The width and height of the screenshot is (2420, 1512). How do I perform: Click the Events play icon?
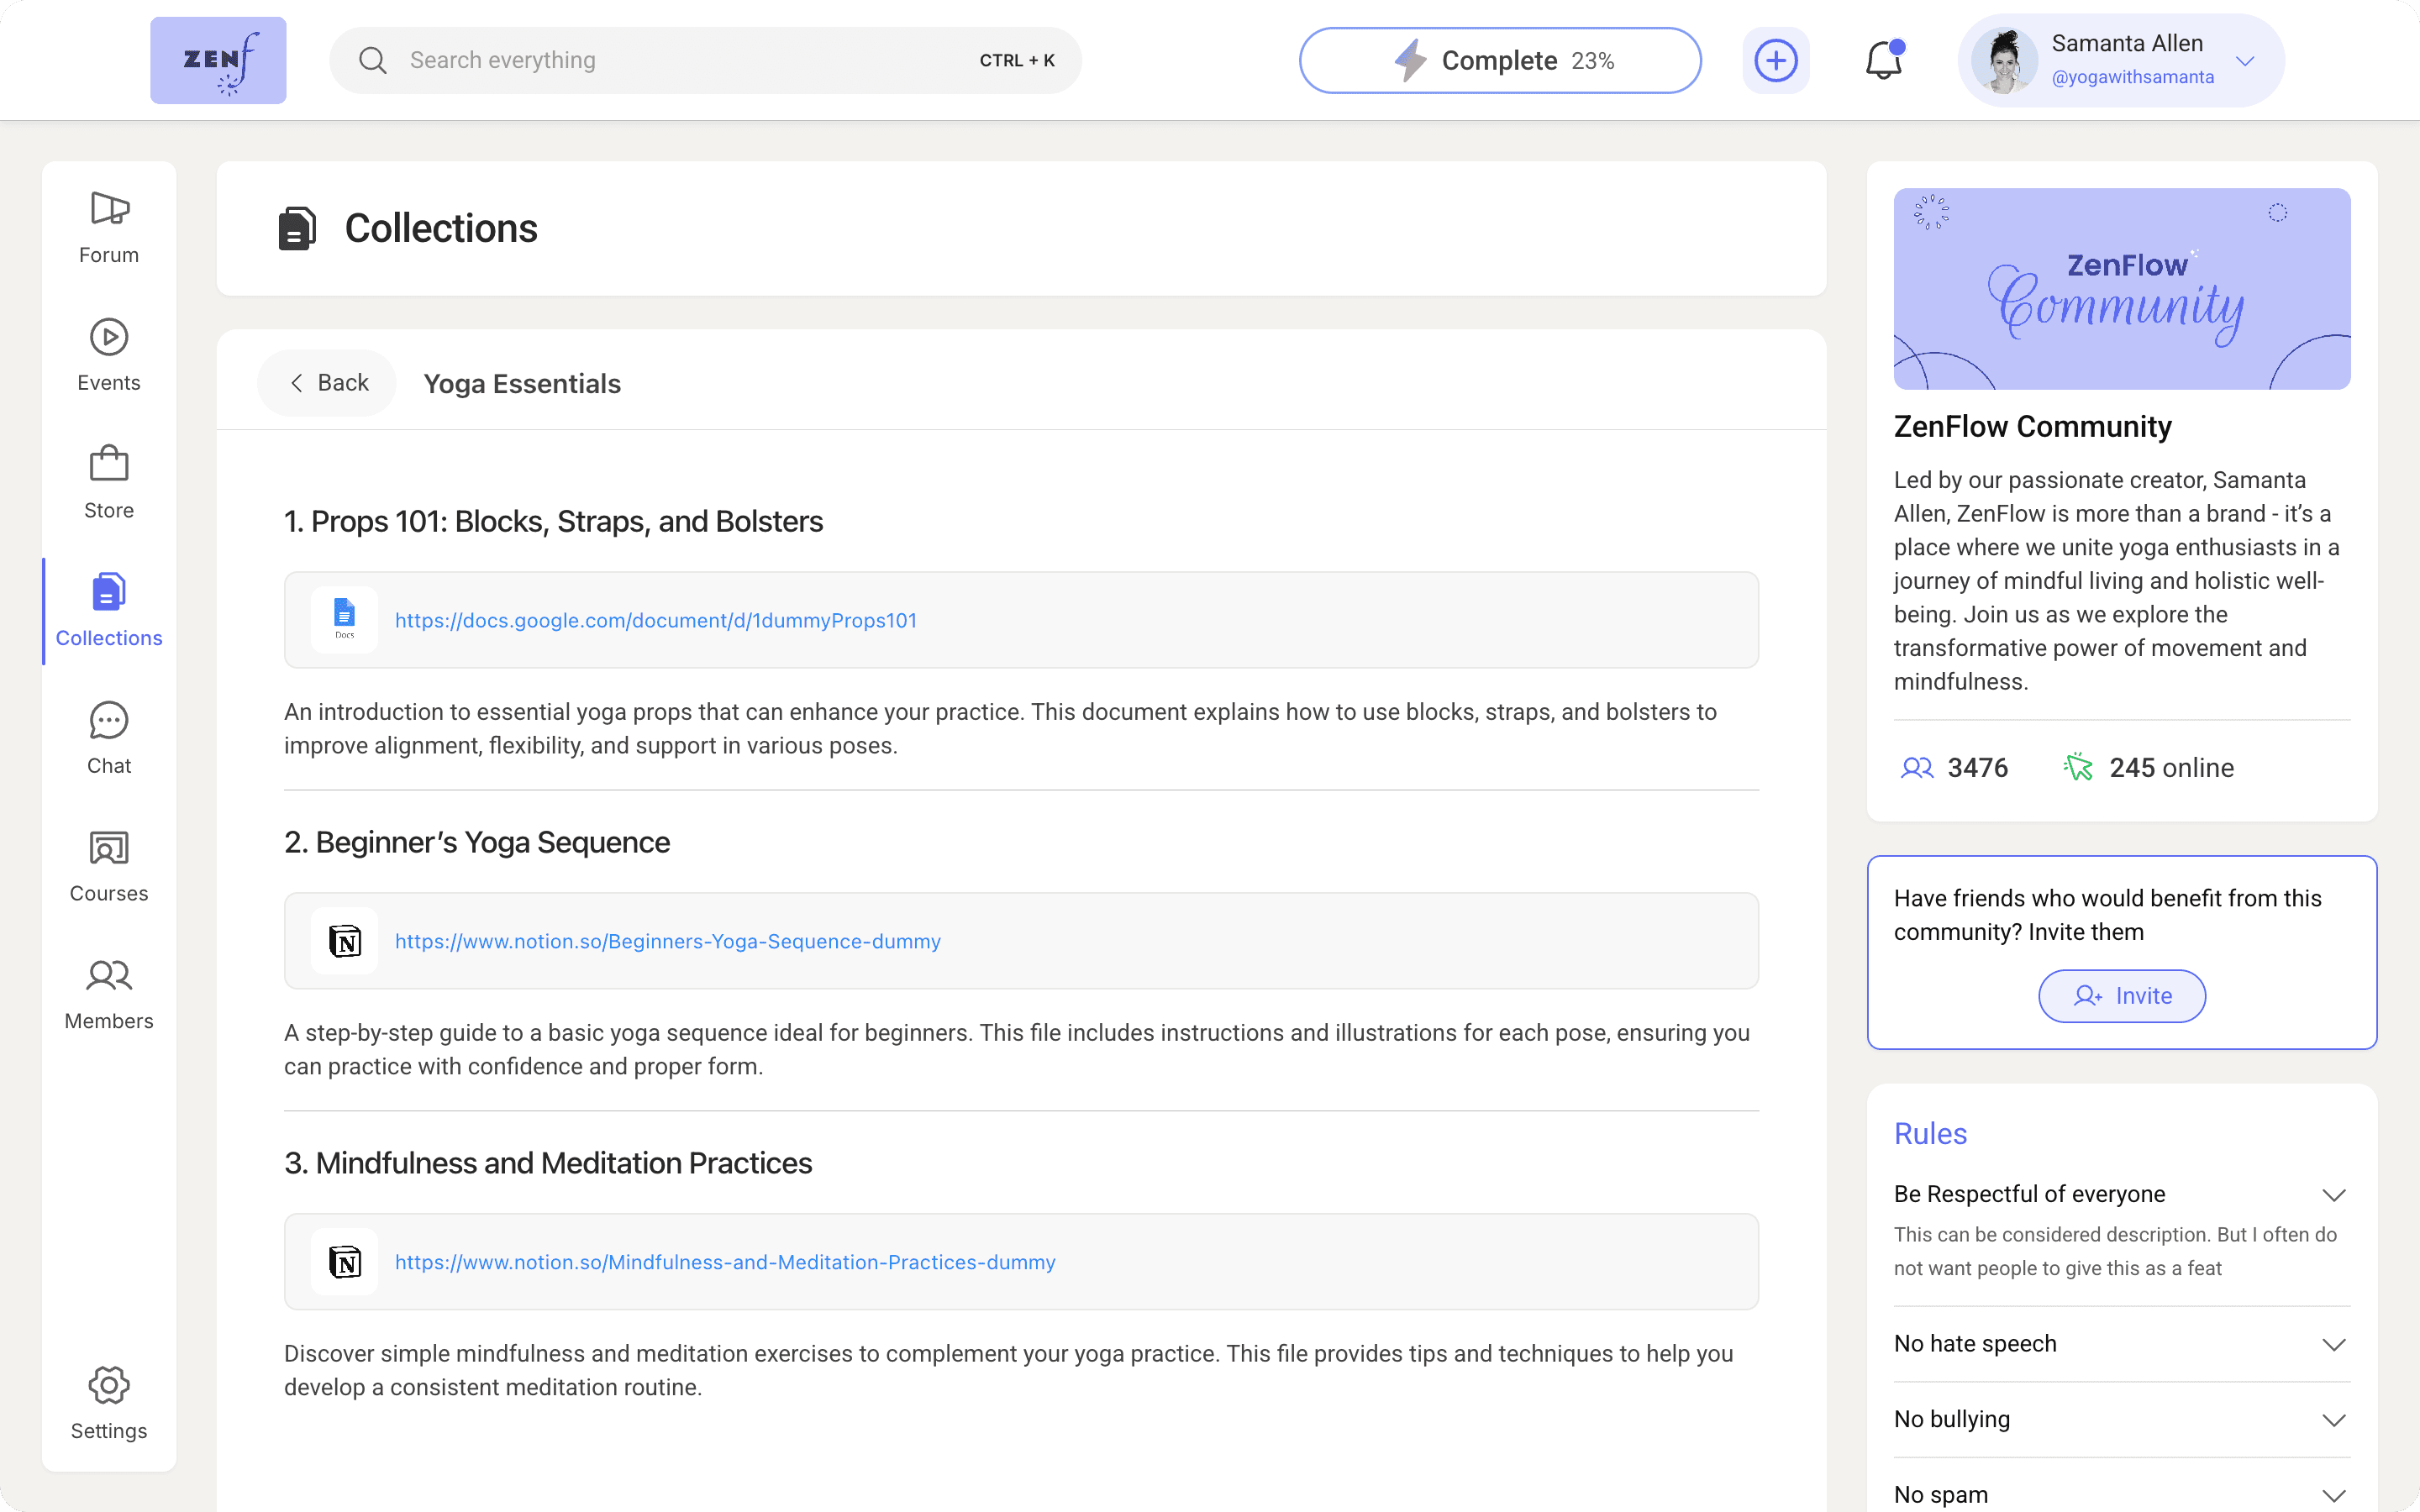[x=109, y=337]
